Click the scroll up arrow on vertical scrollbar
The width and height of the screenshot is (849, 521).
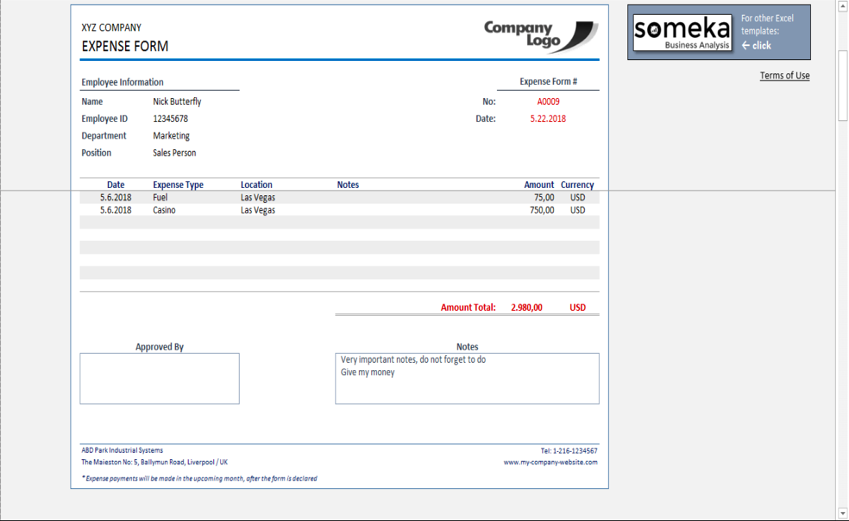point(842,5)
